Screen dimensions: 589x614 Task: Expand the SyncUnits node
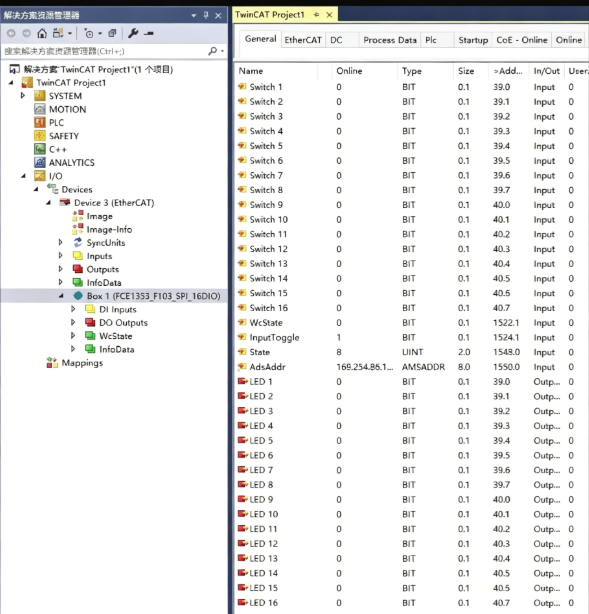tap(60, 242)
